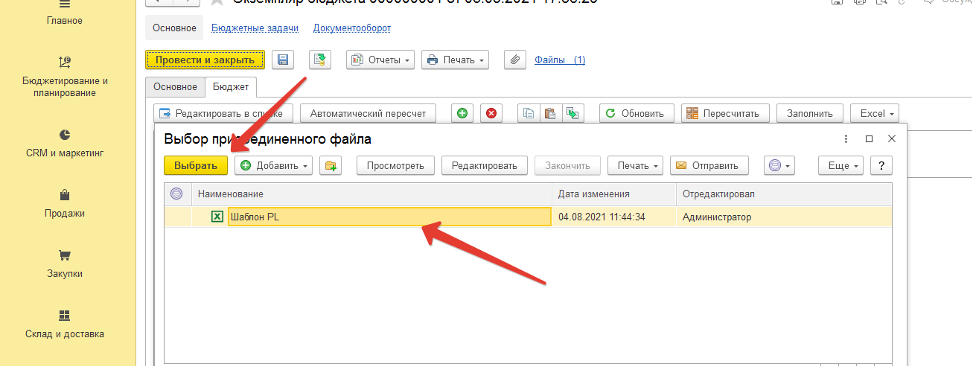
Task: Click the green add row icon
Action: click(x=462, y=114)
